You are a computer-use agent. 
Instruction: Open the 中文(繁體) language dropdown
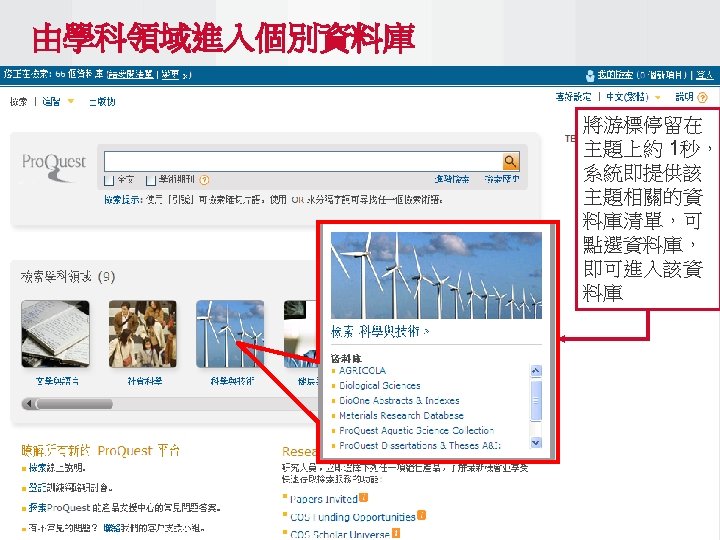[x=658, y=97]
